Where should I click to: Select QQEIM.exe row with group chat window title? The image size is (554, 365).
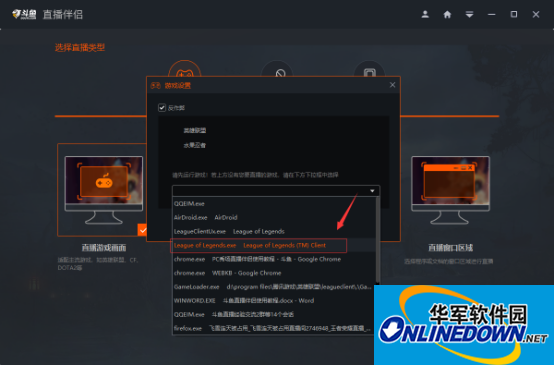click(x=274, y=314)
